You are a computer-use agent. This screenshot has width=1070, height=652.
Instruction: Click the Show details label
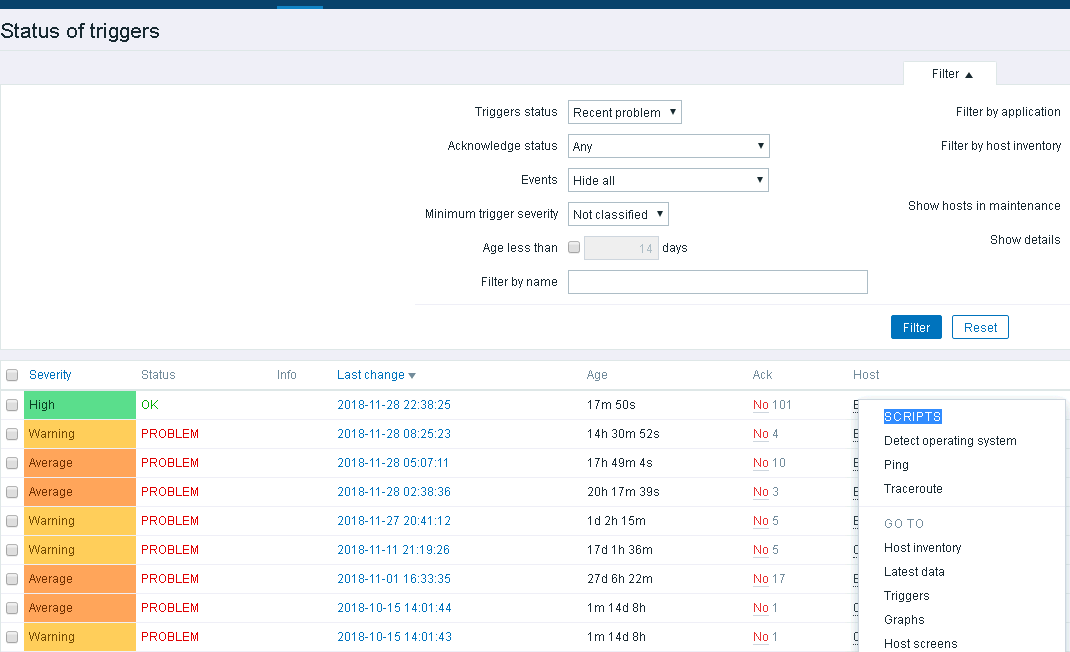1025,240
